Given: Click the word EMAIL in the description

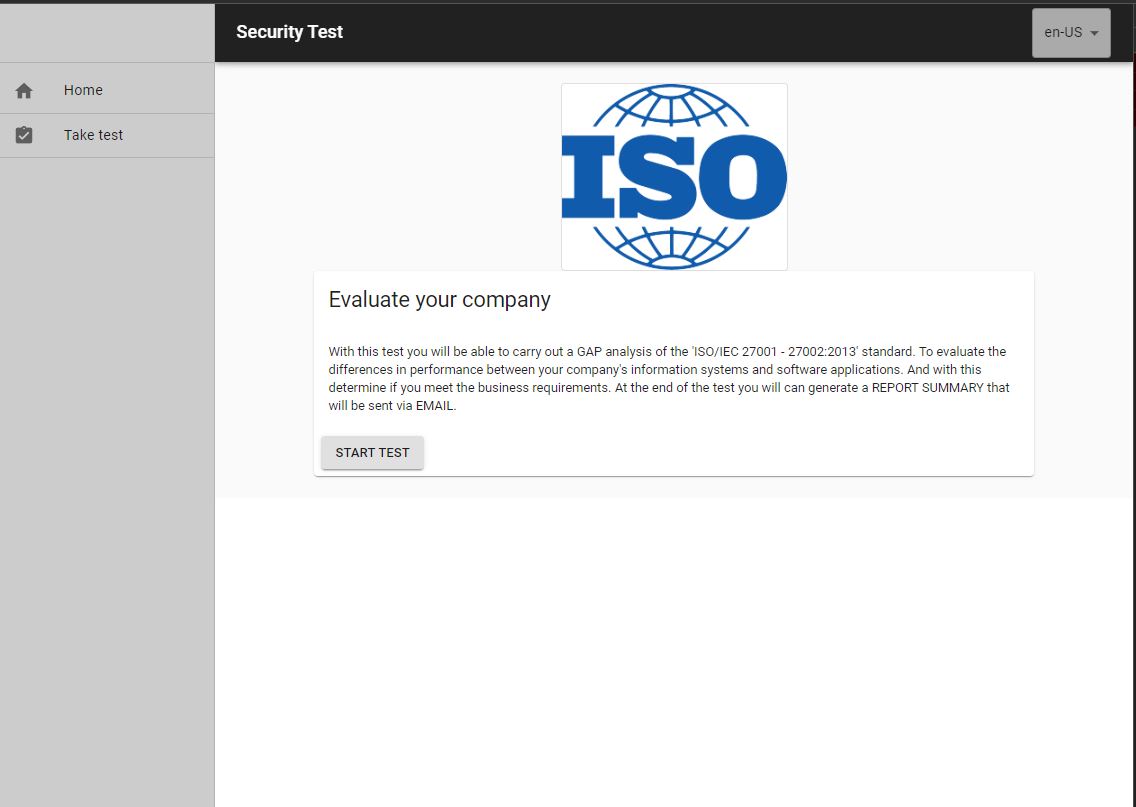Looking at the screenshot, I should coord(434,406).
